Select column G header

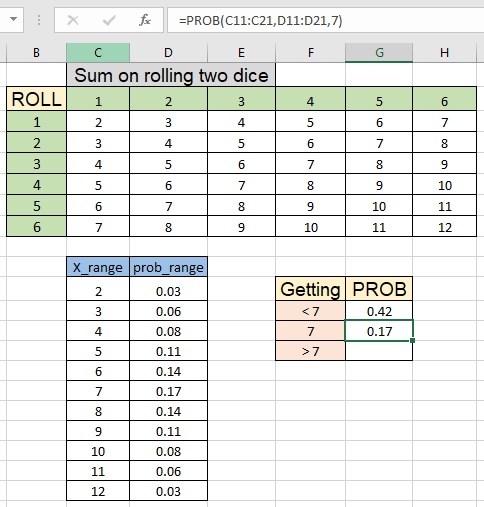[379, 53]
